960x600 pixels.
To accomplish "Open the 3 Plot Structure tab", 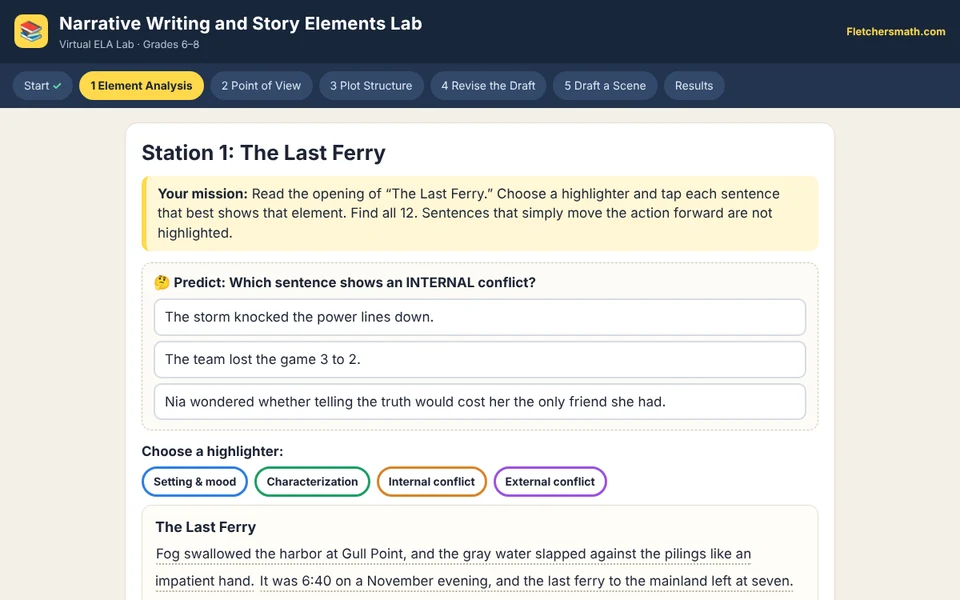I will point(371,86).
